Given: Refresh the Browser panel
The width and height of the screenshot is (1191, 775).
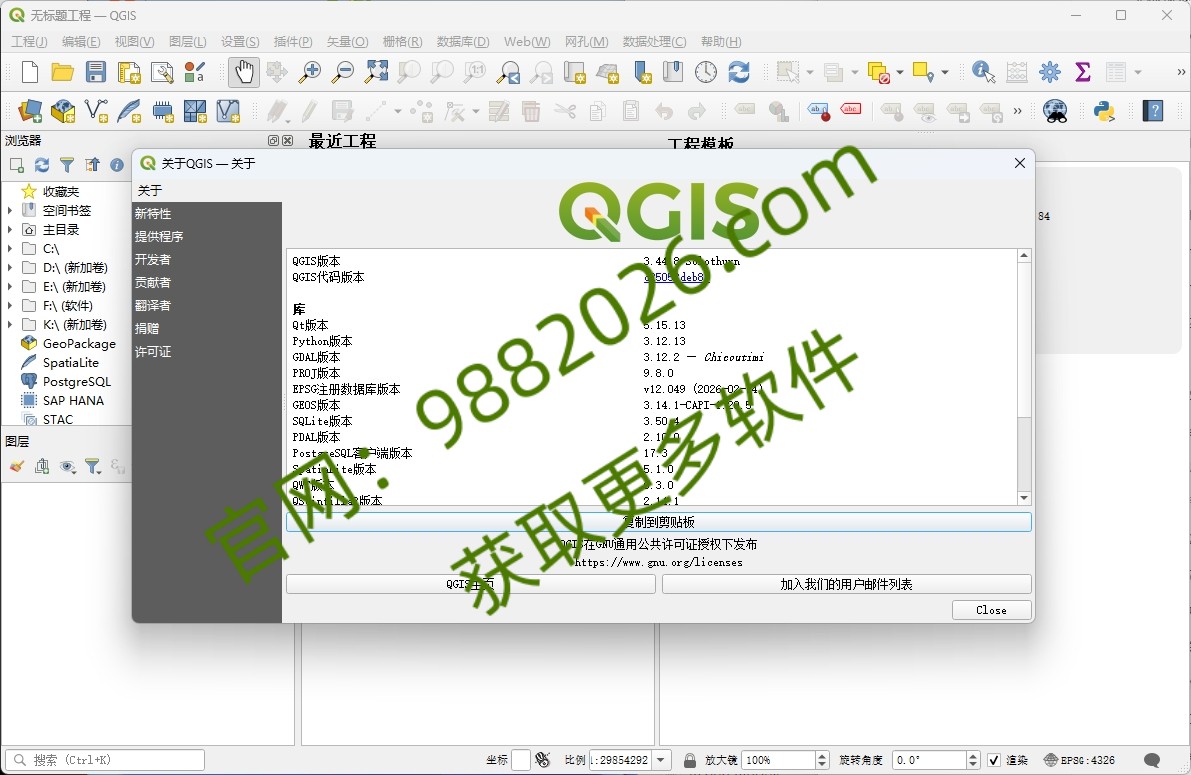Looking at the screenshot, I should (42, 165).
